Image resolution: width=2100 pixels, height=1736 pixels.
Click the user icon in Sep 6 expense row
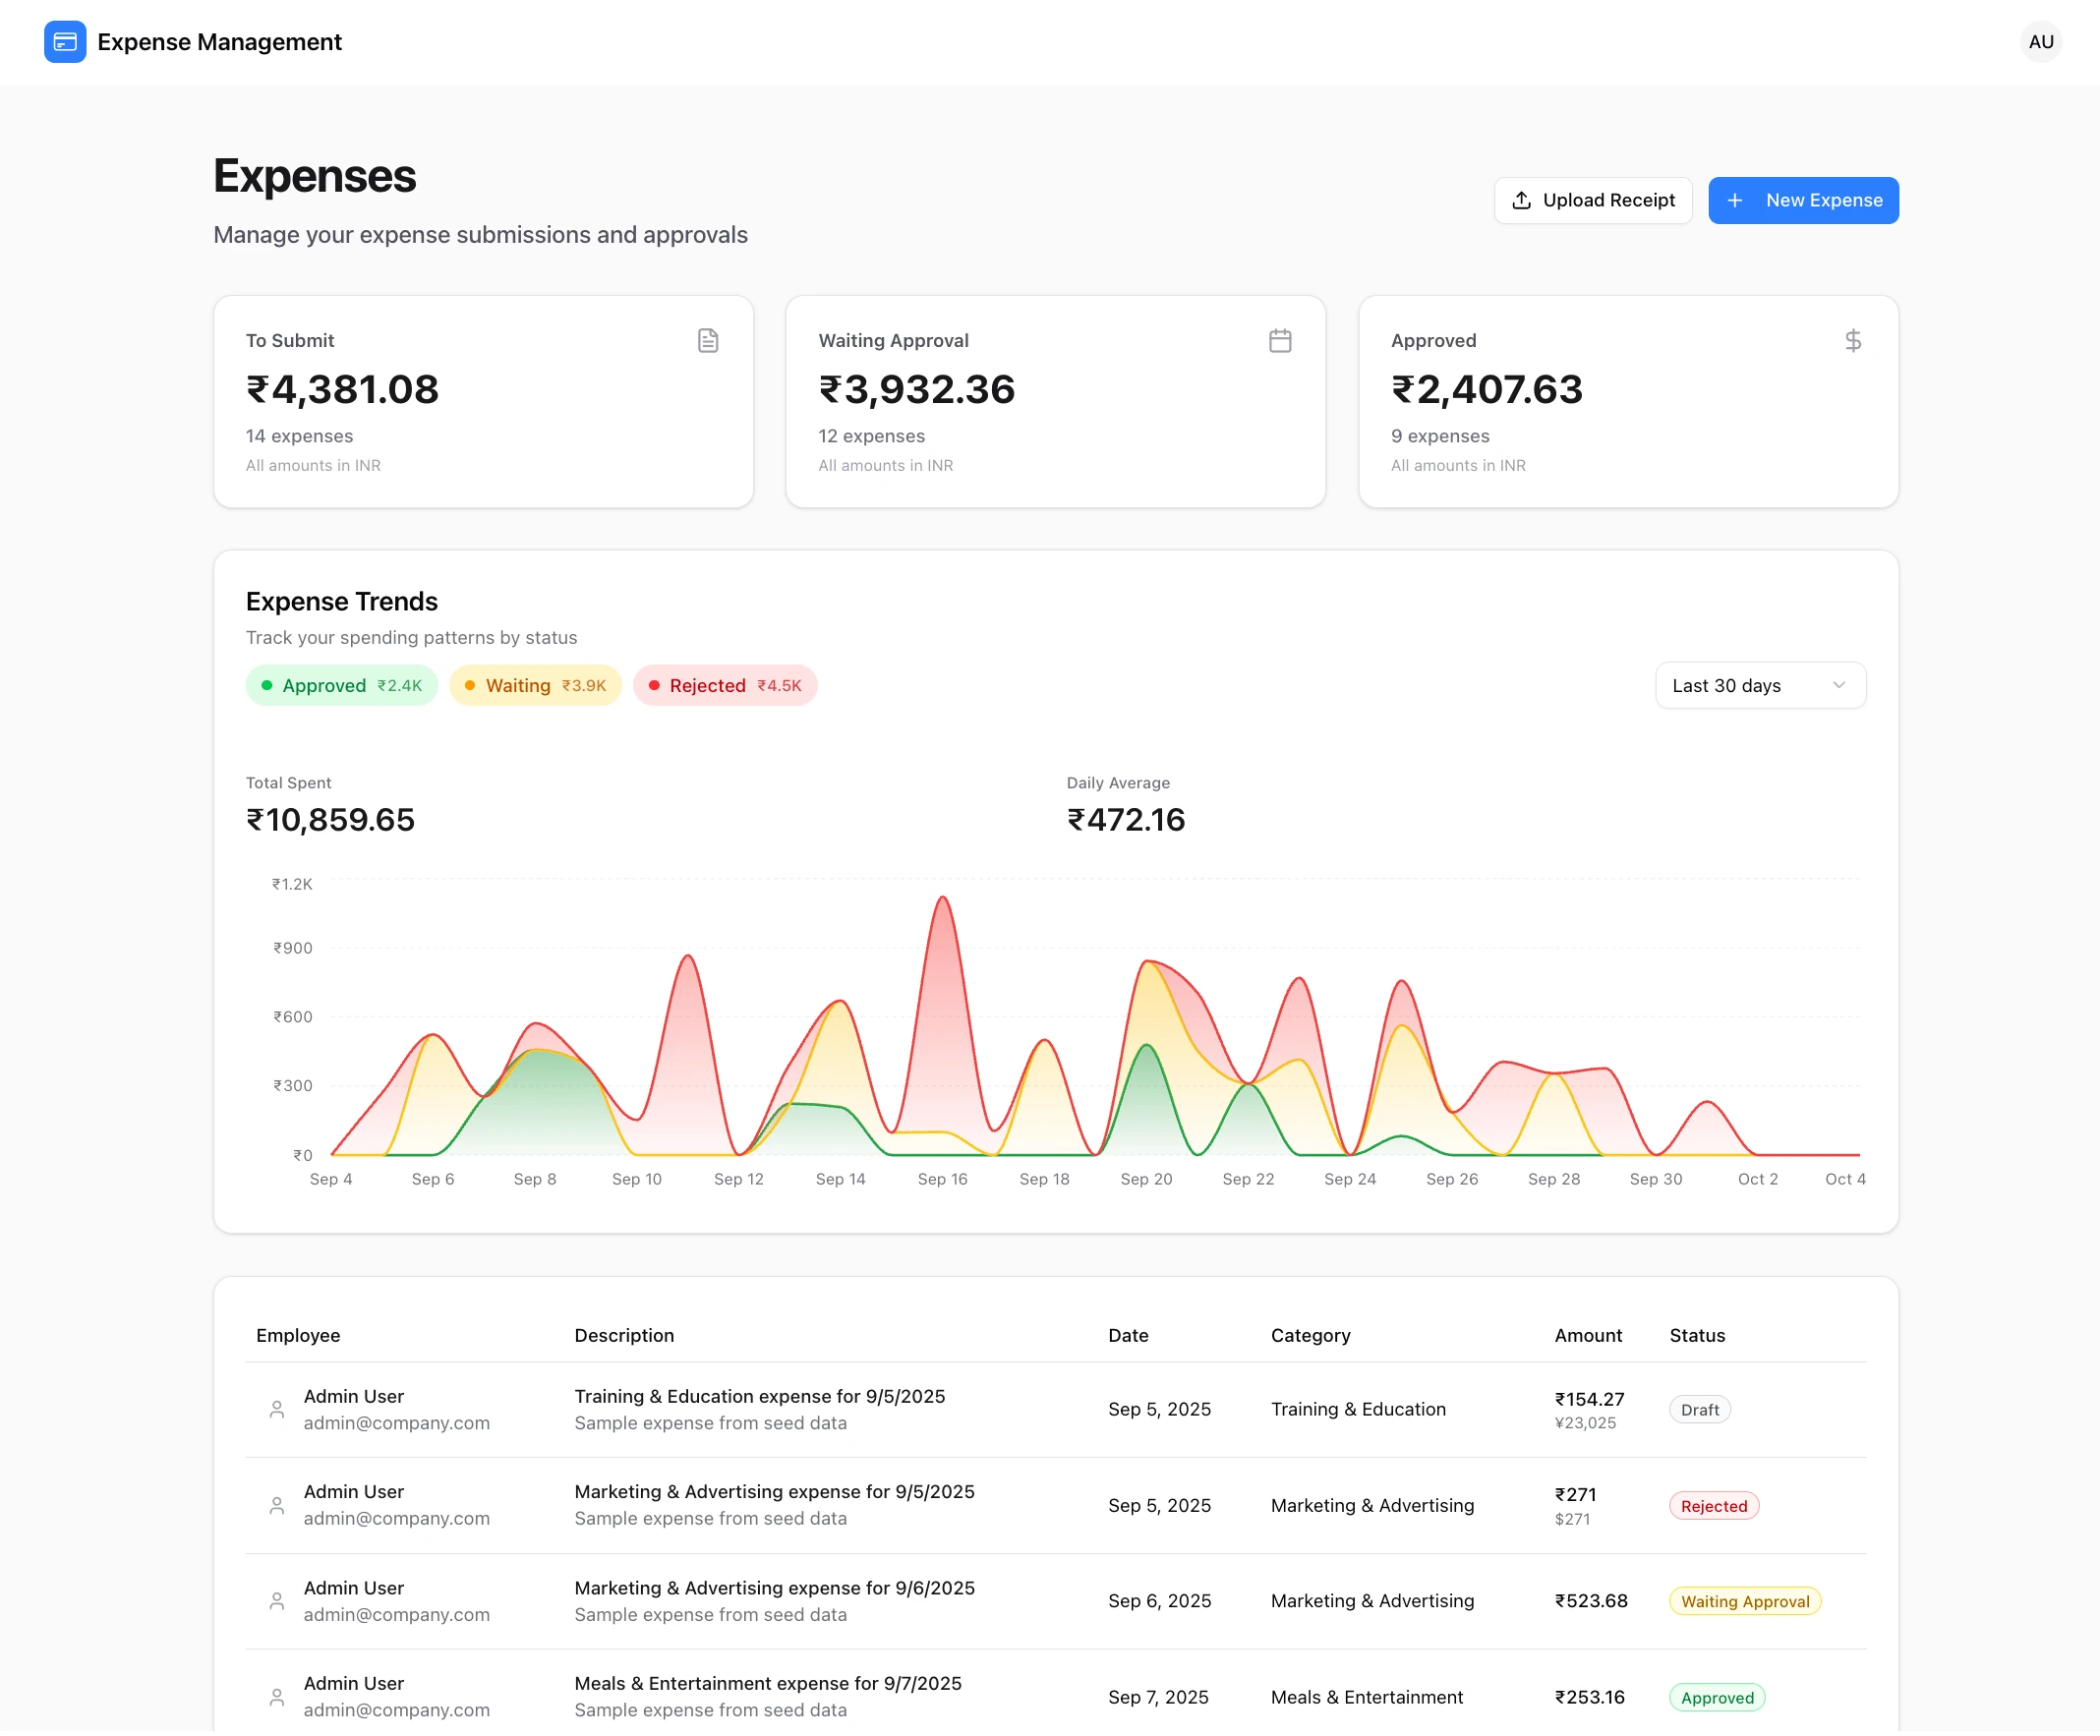tap(277, 1602)
